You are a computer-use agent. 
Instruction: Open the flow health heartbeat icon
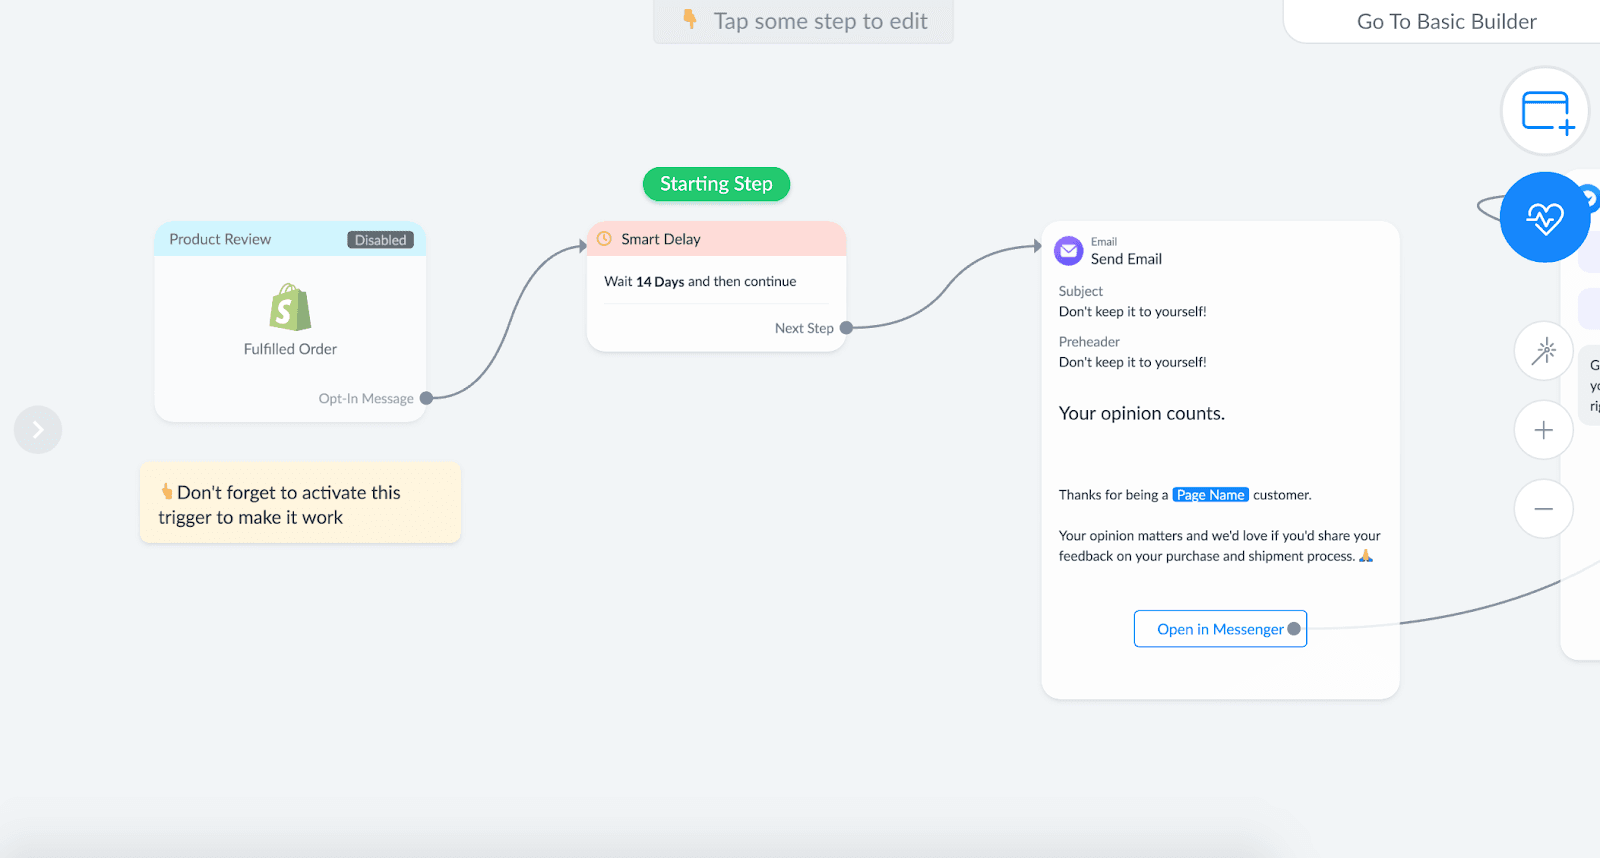pyautogui.click(x=1545, y=217)
